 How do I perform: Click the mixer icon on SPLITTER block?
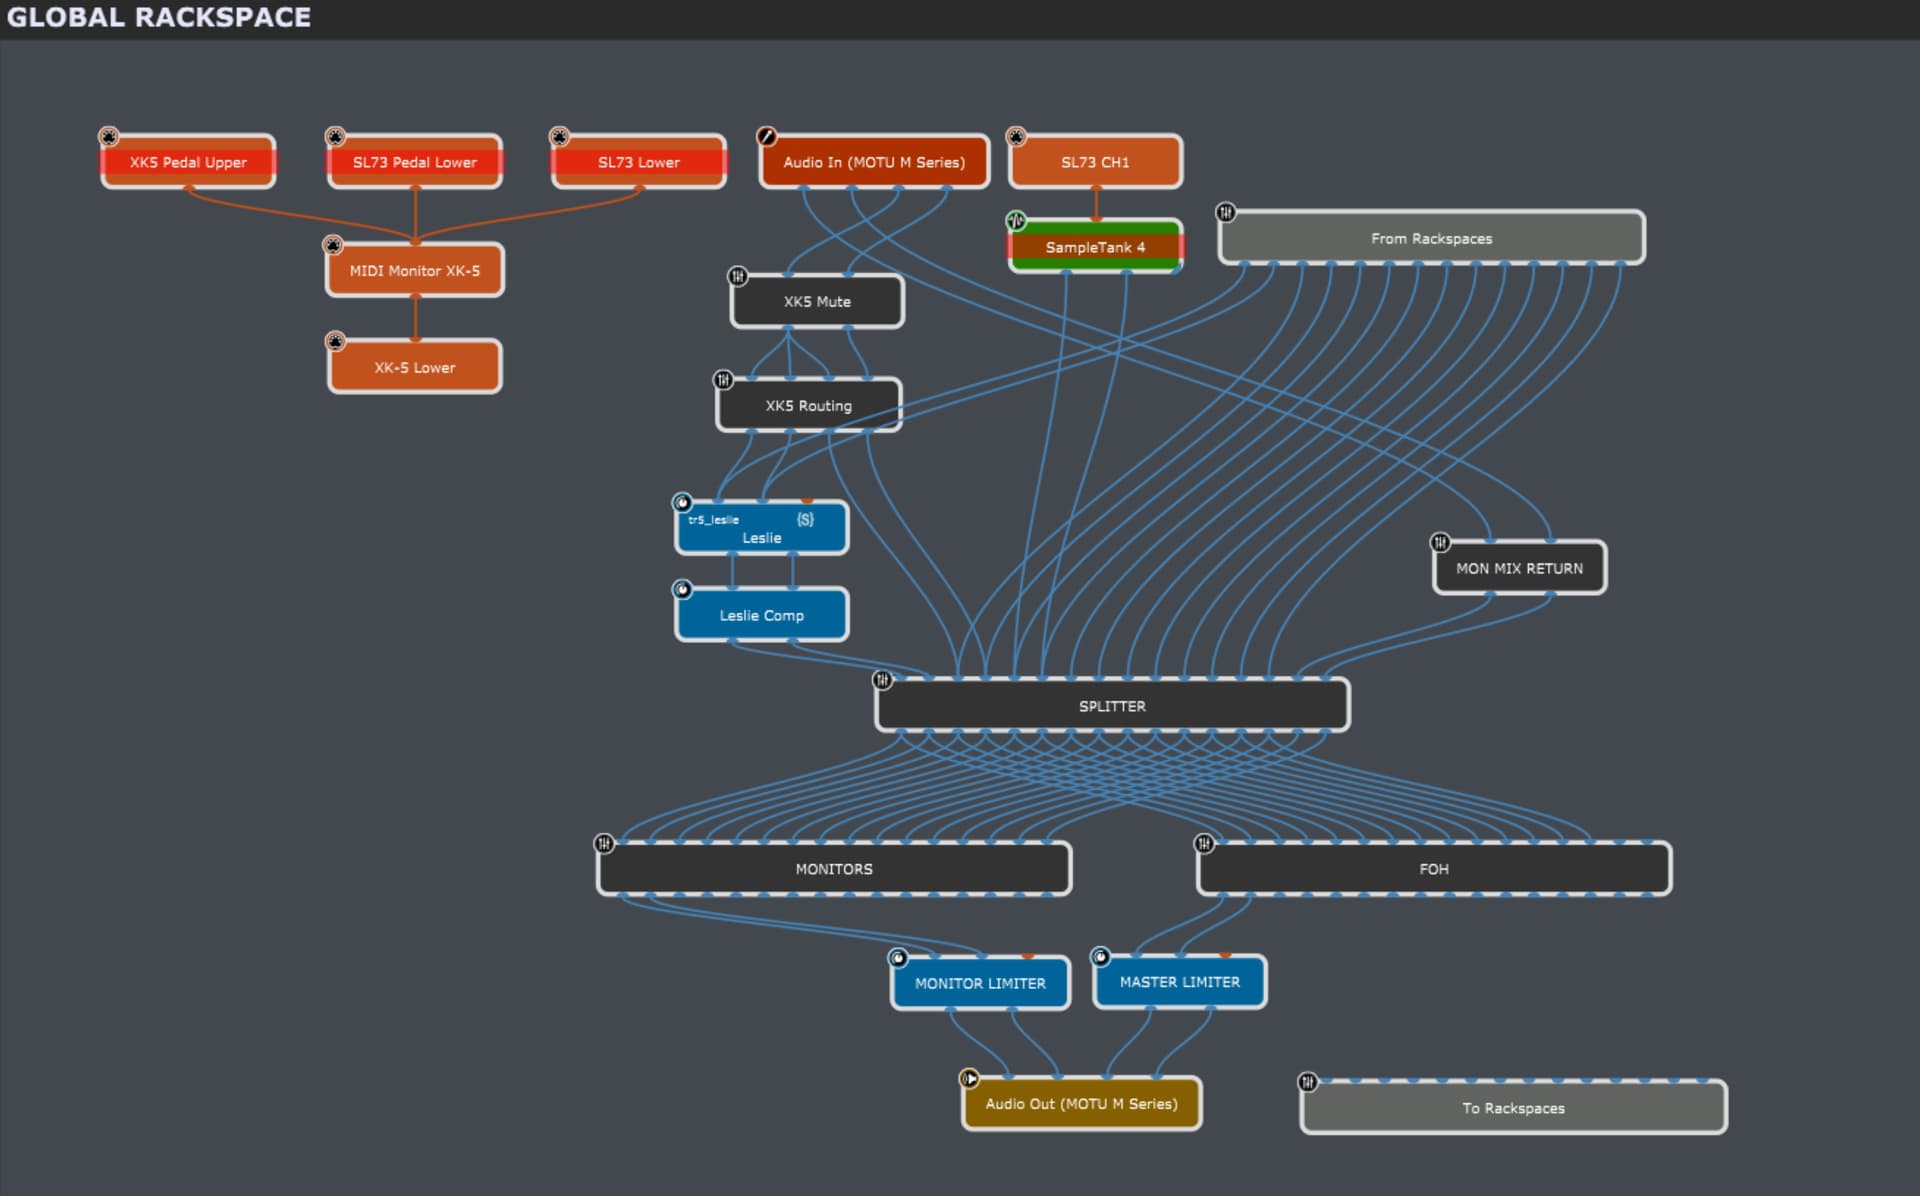click(x=882, y=680)
